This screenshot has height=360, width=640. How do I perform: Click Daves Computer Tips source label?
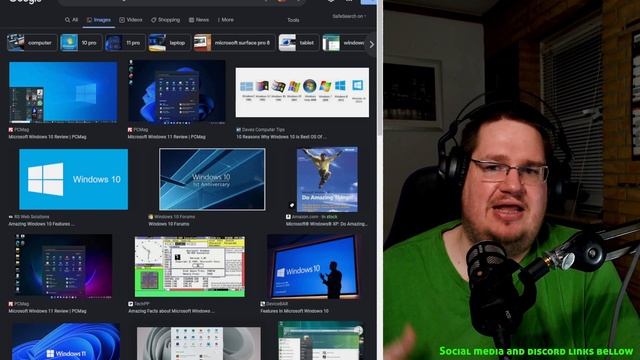263,130
